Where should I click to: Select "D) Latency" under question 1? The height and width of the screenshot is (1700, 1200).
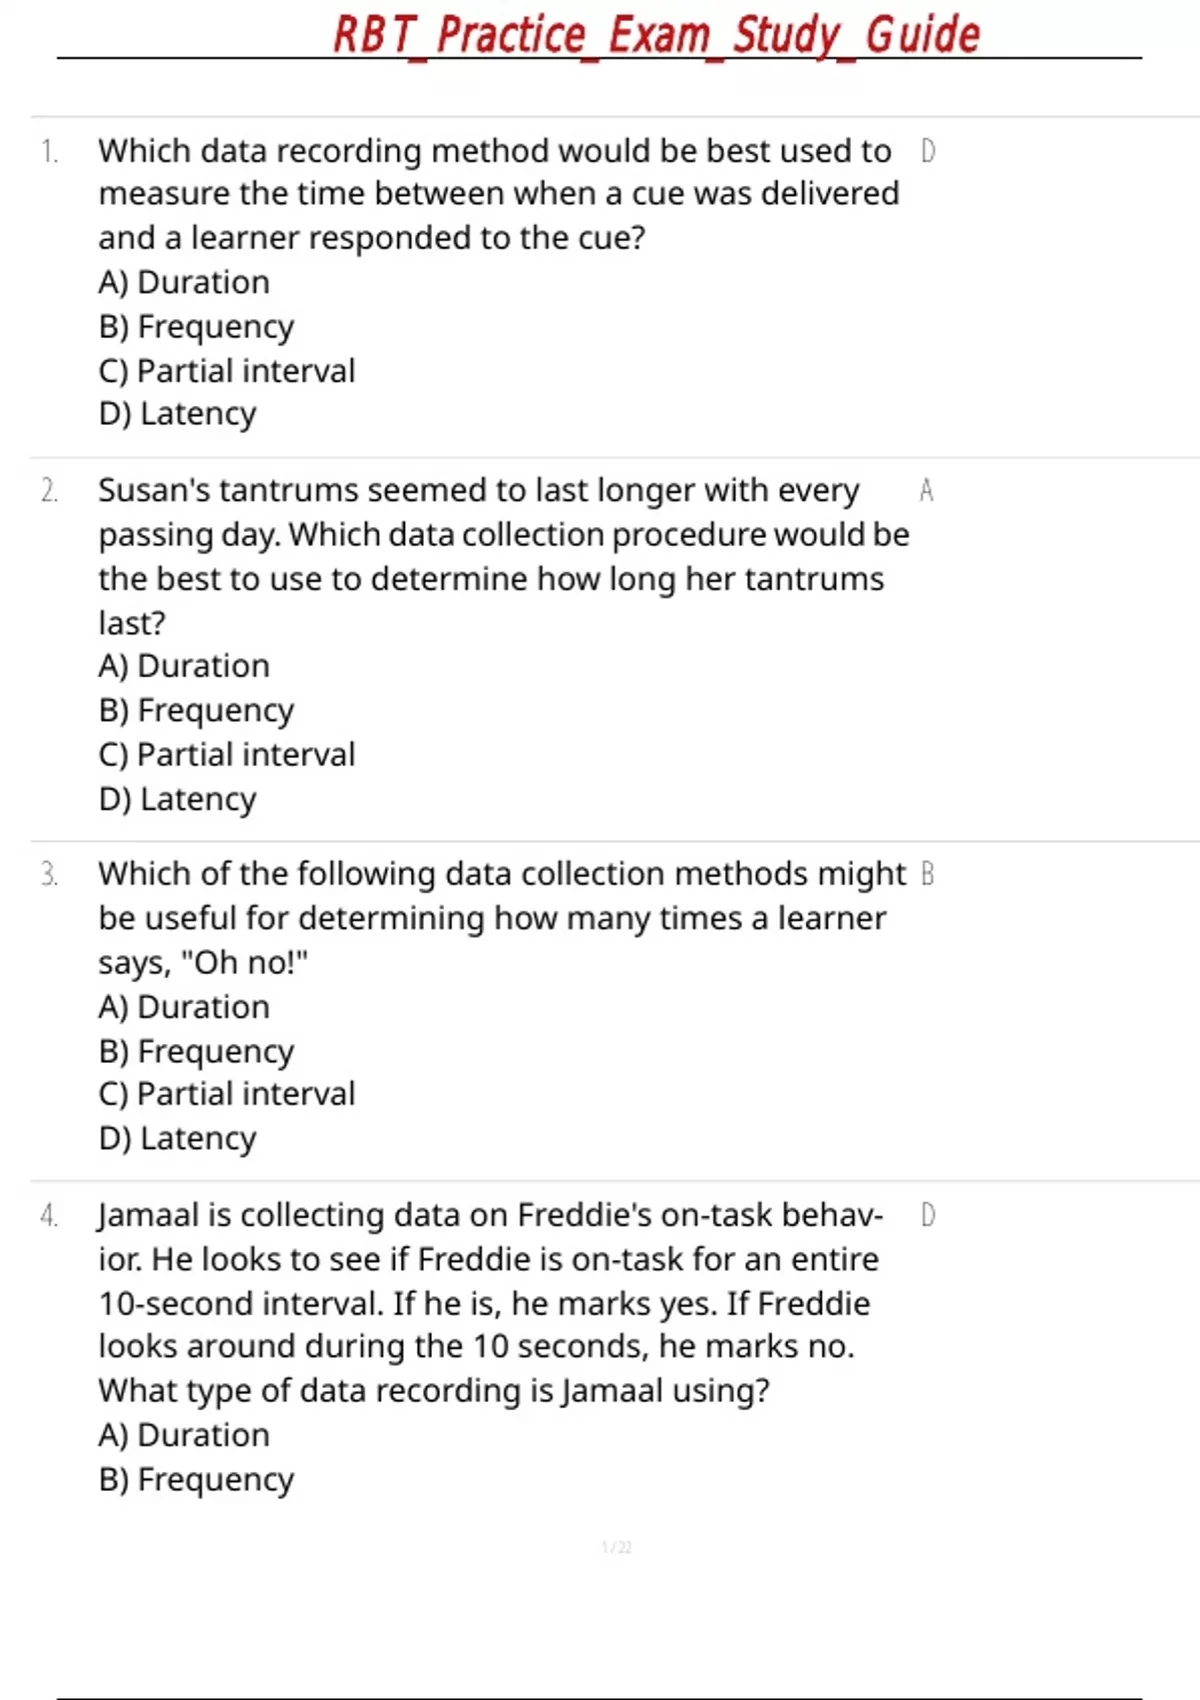pos(178,414)
